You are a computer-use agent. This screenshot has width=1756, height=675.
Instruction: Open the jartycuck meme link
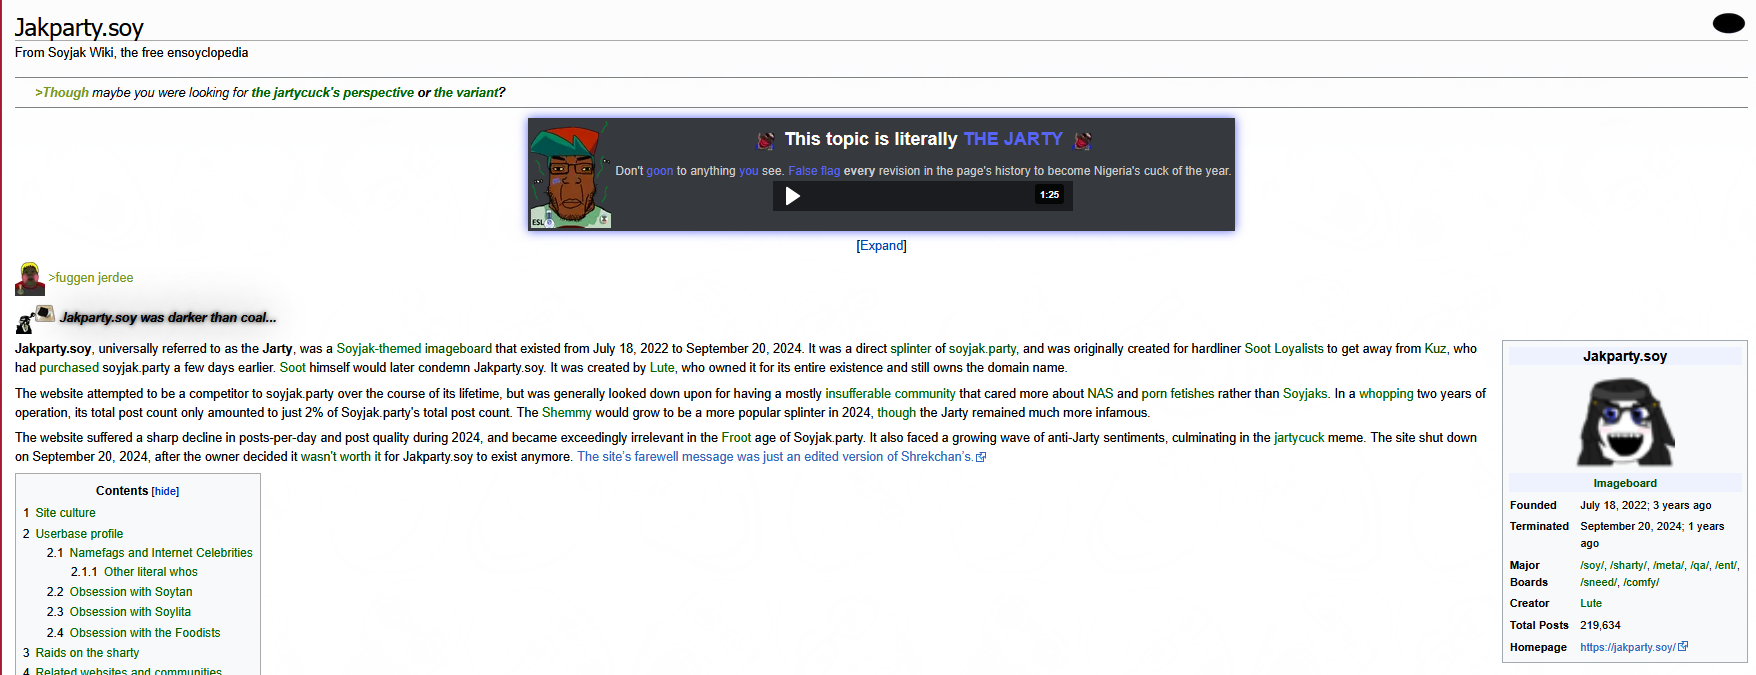(1299, 438)
